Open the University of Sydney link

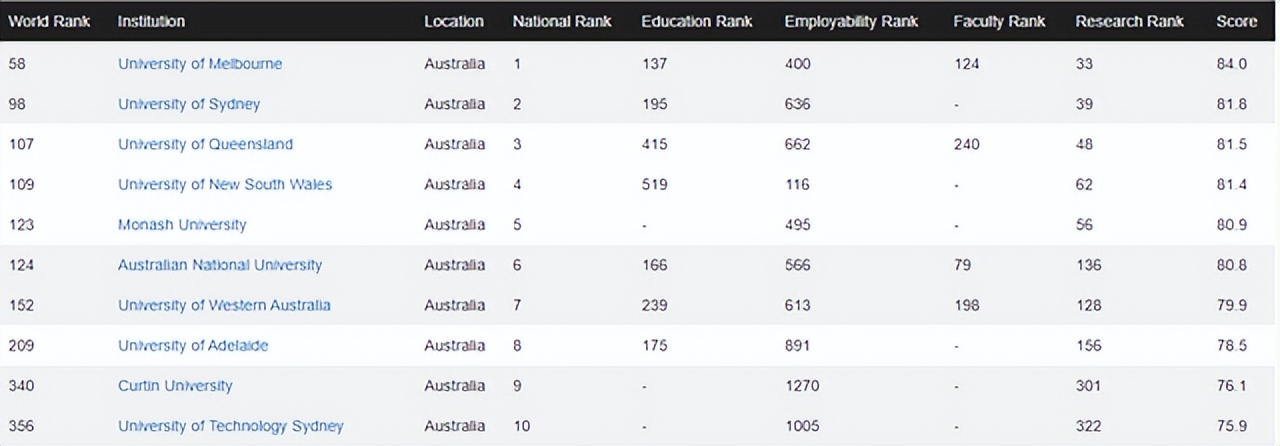click(189, 104)
